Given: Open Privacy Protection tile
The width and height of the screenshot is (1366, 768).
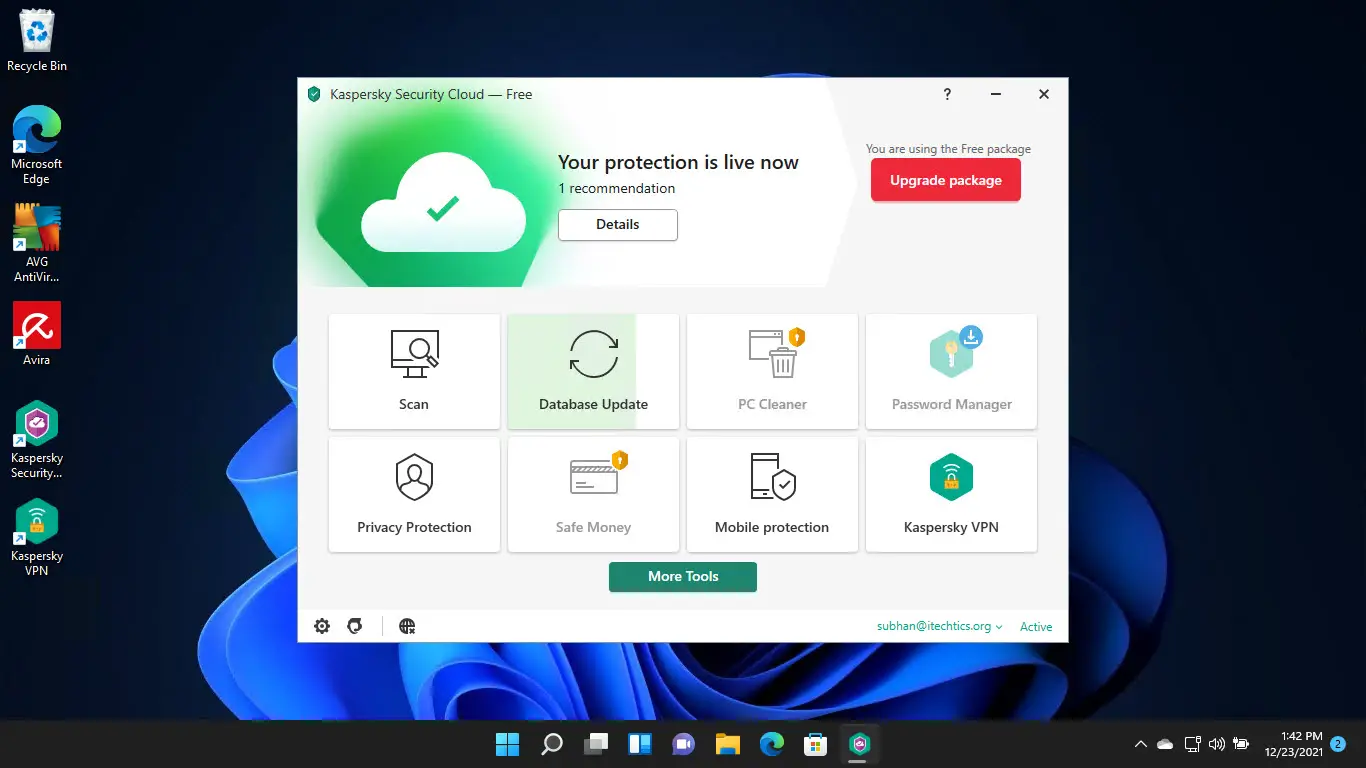Looking at the screenshot, I should [414, 494].
